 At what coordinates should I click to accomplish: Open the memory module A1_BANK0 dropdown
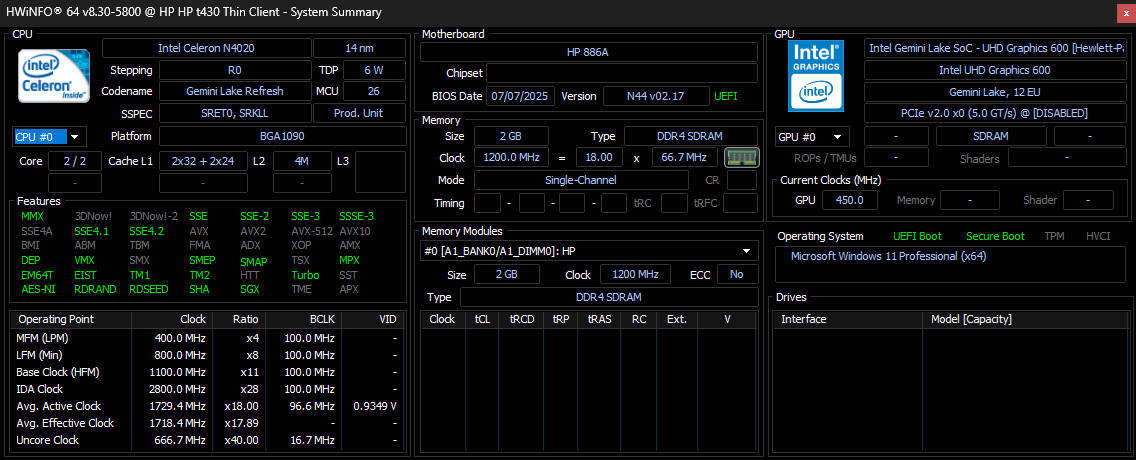click(588, 251)
